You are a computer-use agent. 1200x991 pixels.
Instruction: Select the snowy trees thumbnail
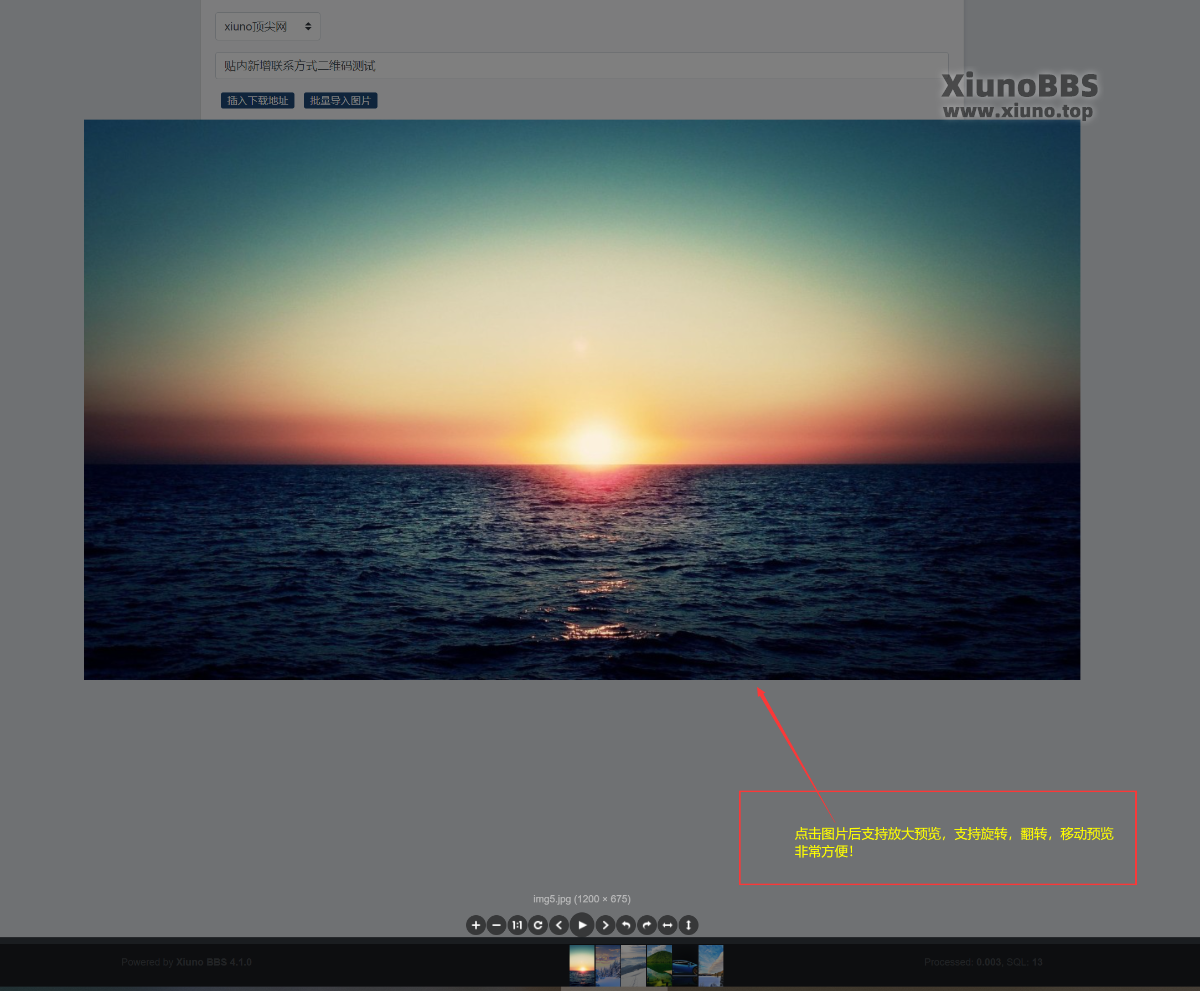pos(608,966)
